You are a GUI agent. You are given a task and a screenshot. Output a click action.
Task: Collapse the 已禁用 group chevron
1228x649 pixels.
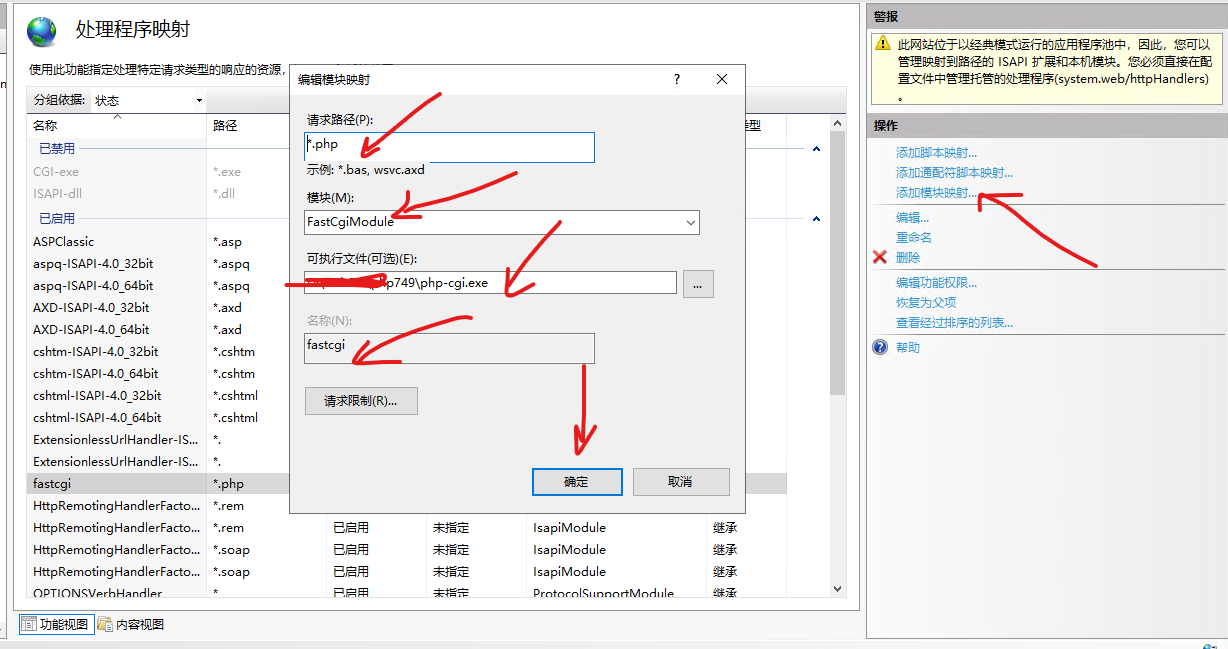tap(816, 149)
